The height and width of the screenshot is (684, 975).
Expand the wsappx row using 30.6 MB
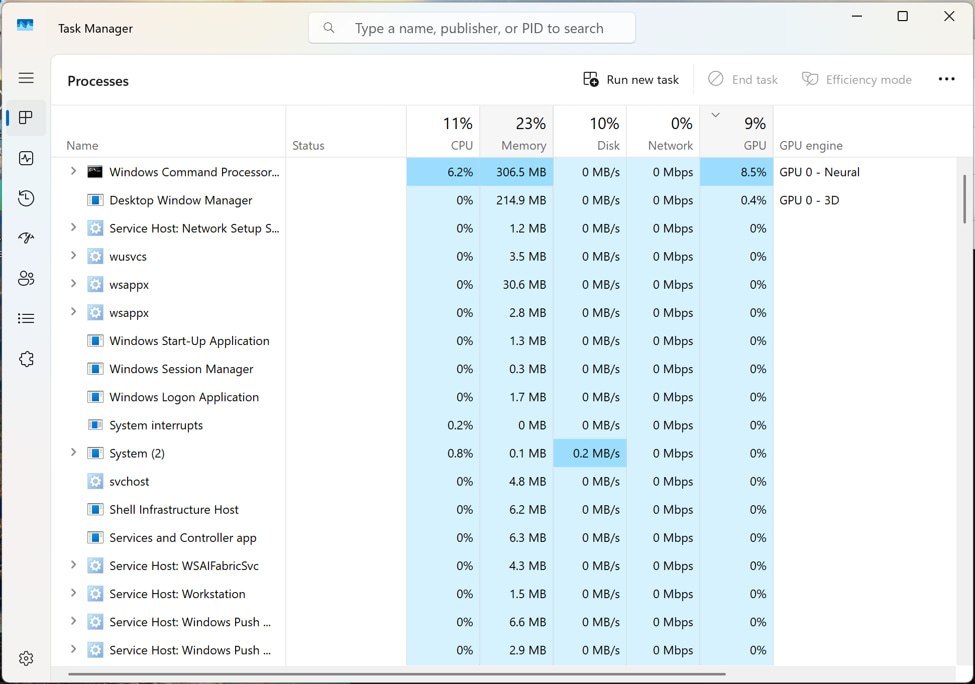(73, 284)
